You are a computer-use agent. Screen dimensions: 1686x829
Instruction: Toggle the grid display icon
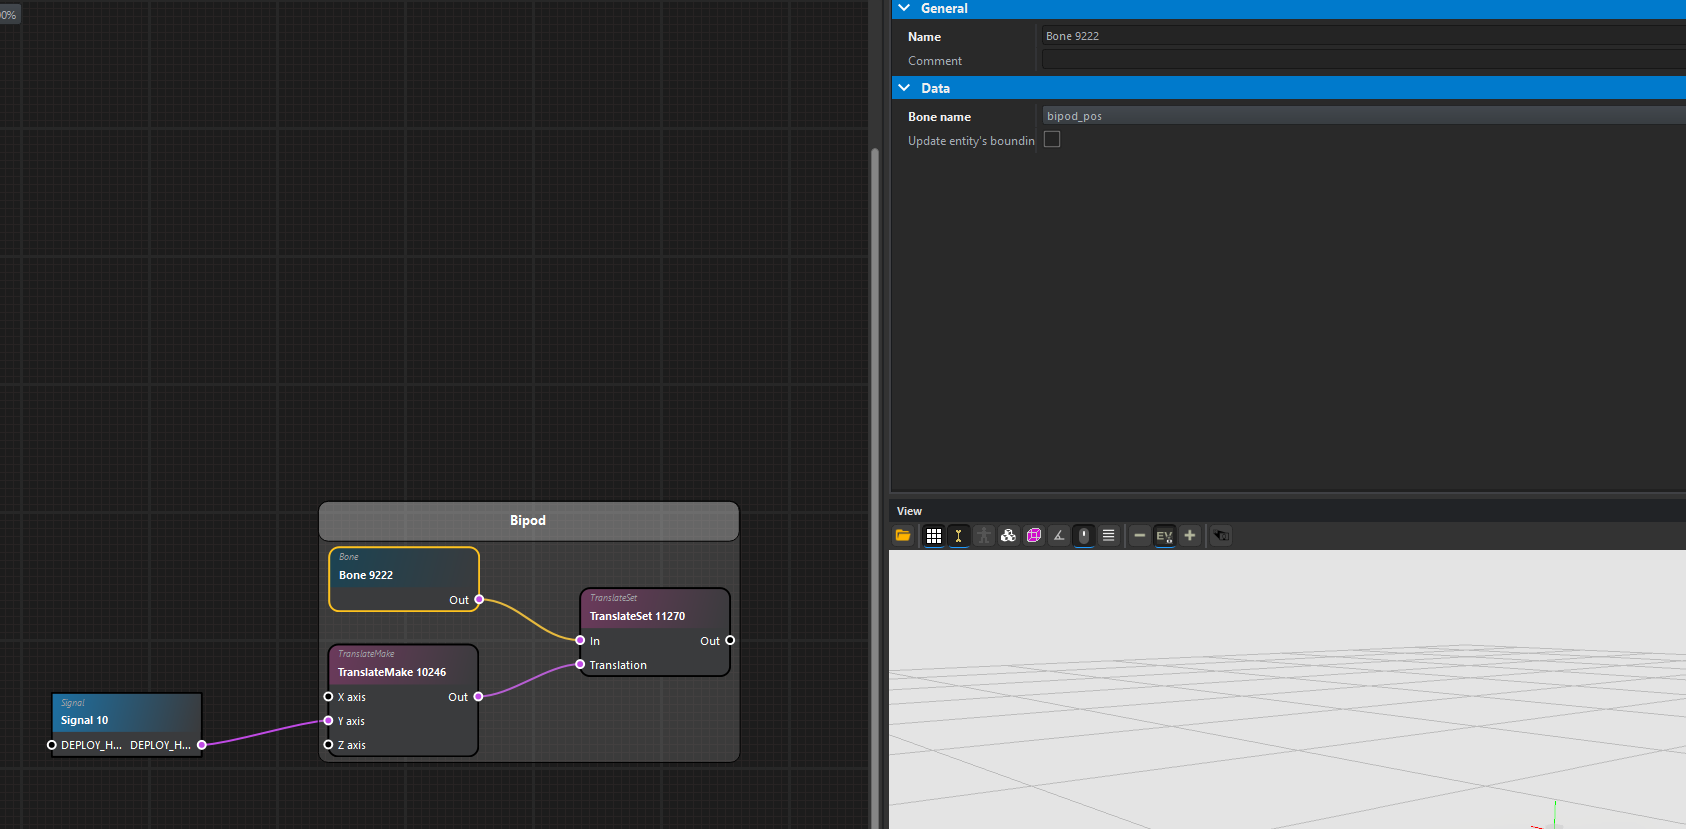coord(934,536)
